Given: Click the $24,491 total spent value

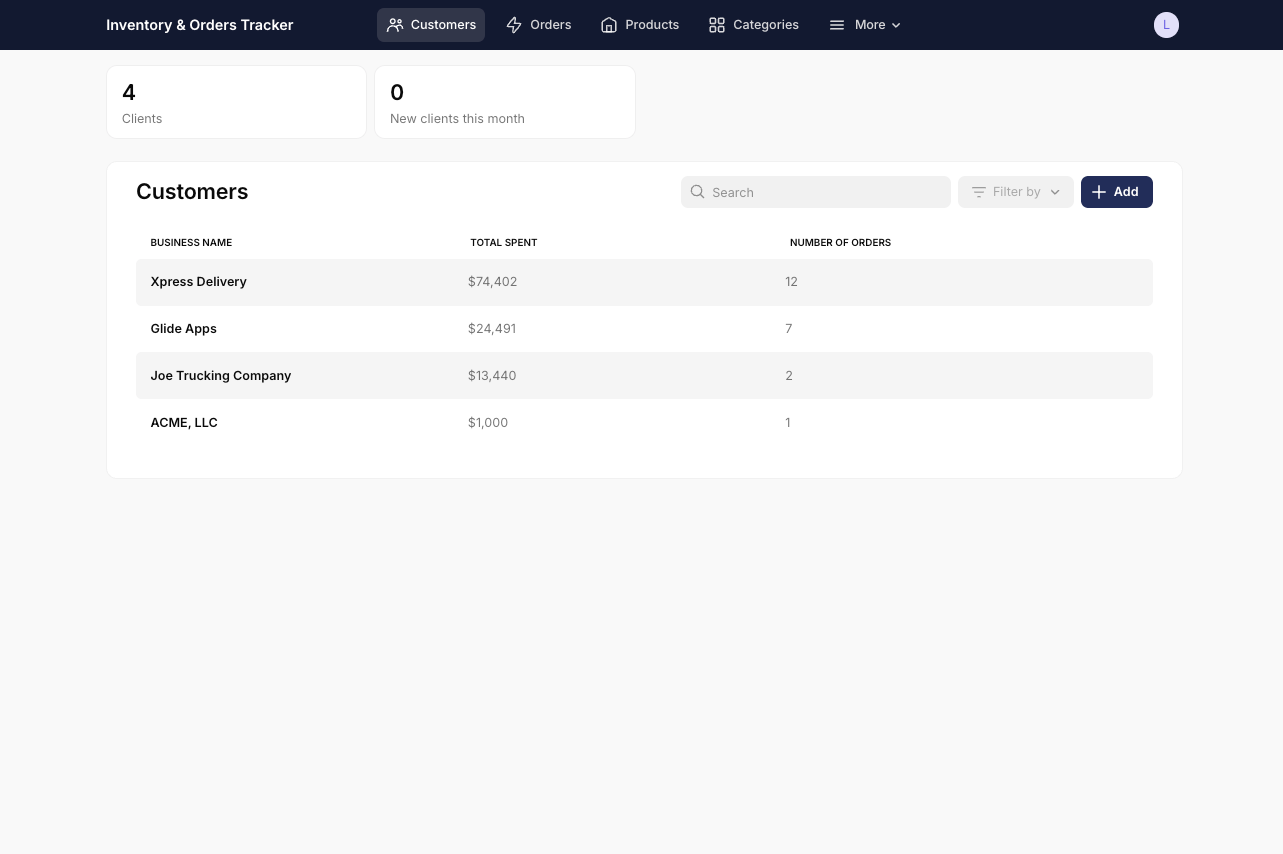Looking at the screenshot, I should [492, 329].
